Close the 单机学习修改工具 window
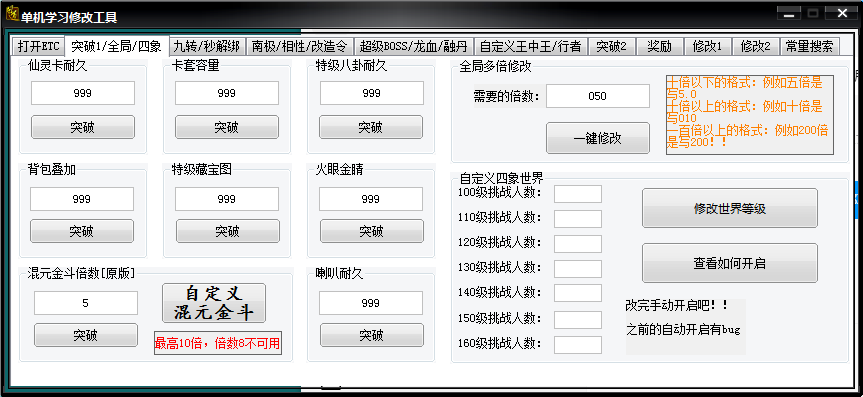The height and width of the screenshot is (397, 863). click(x=843, y=14)
